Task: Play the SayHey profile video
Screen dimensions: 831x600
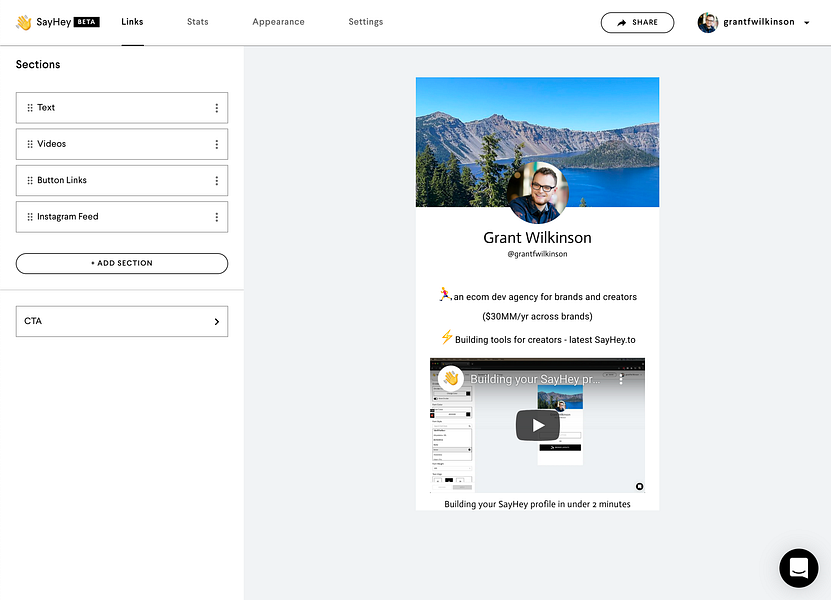Action: [537, 425]
